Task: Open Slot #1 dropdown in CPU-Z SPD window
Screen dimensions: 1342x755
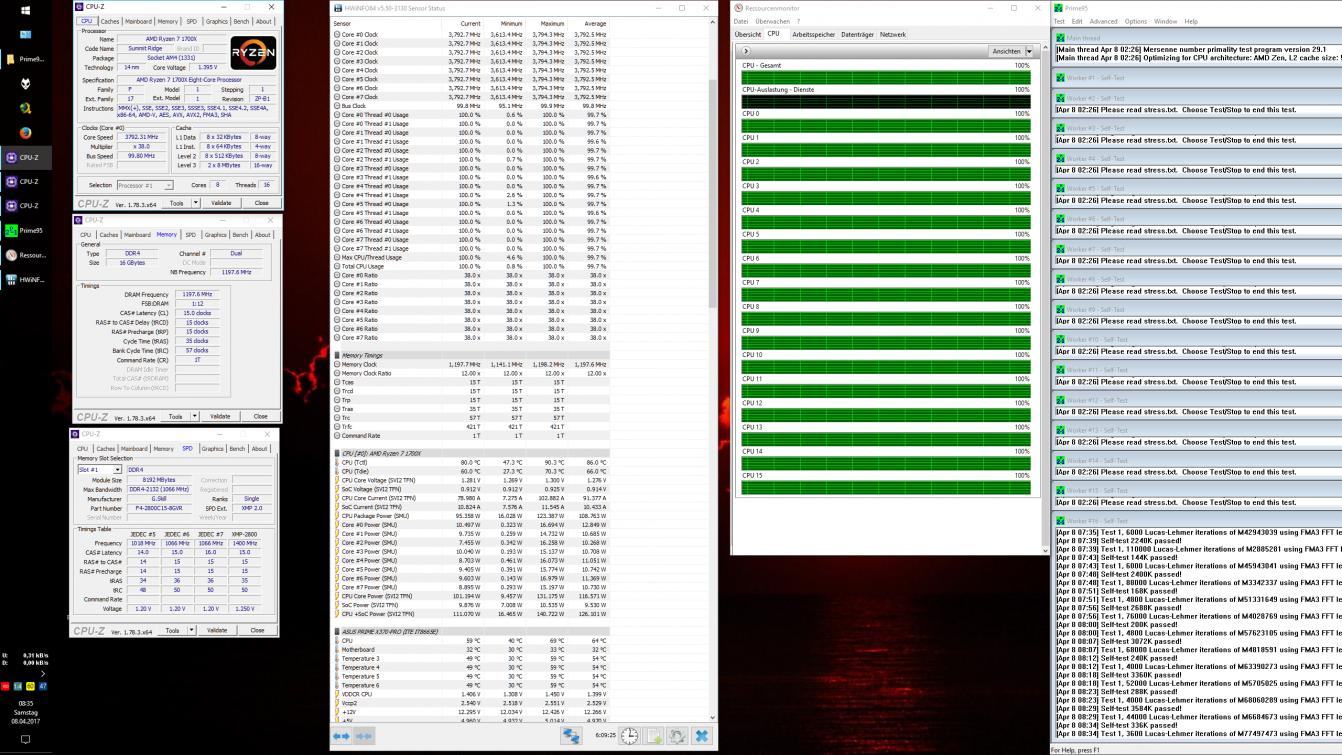Action: point(100,469)
